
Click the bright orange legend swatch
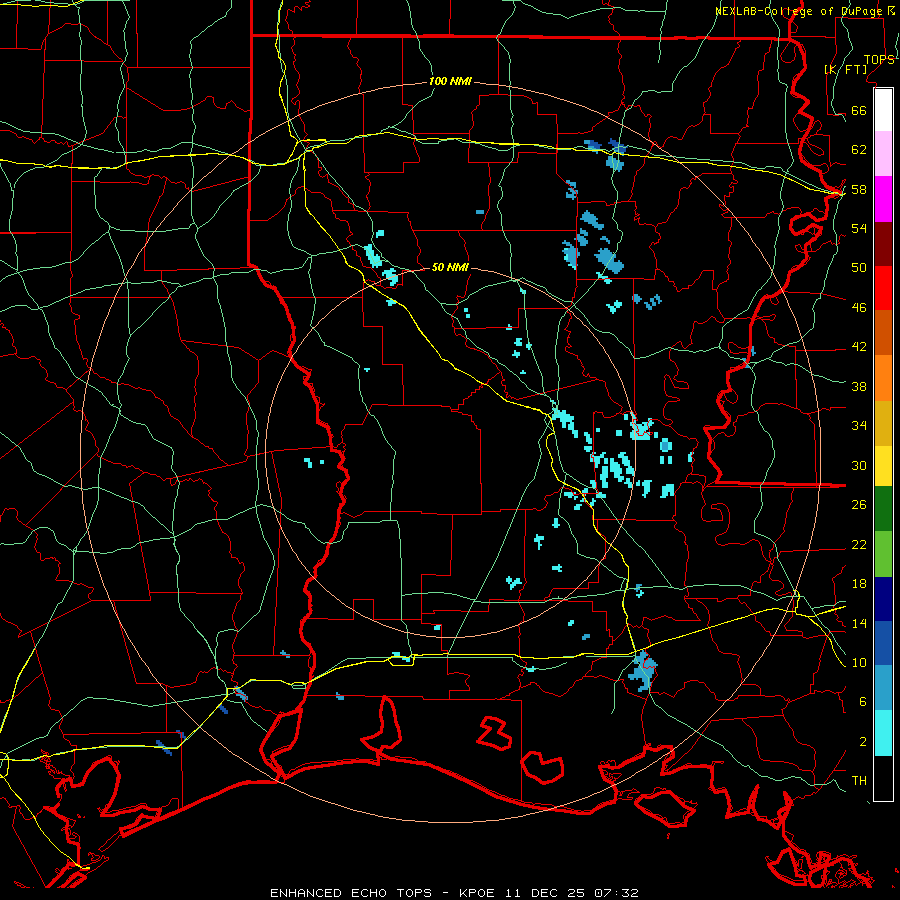(883, 378)
